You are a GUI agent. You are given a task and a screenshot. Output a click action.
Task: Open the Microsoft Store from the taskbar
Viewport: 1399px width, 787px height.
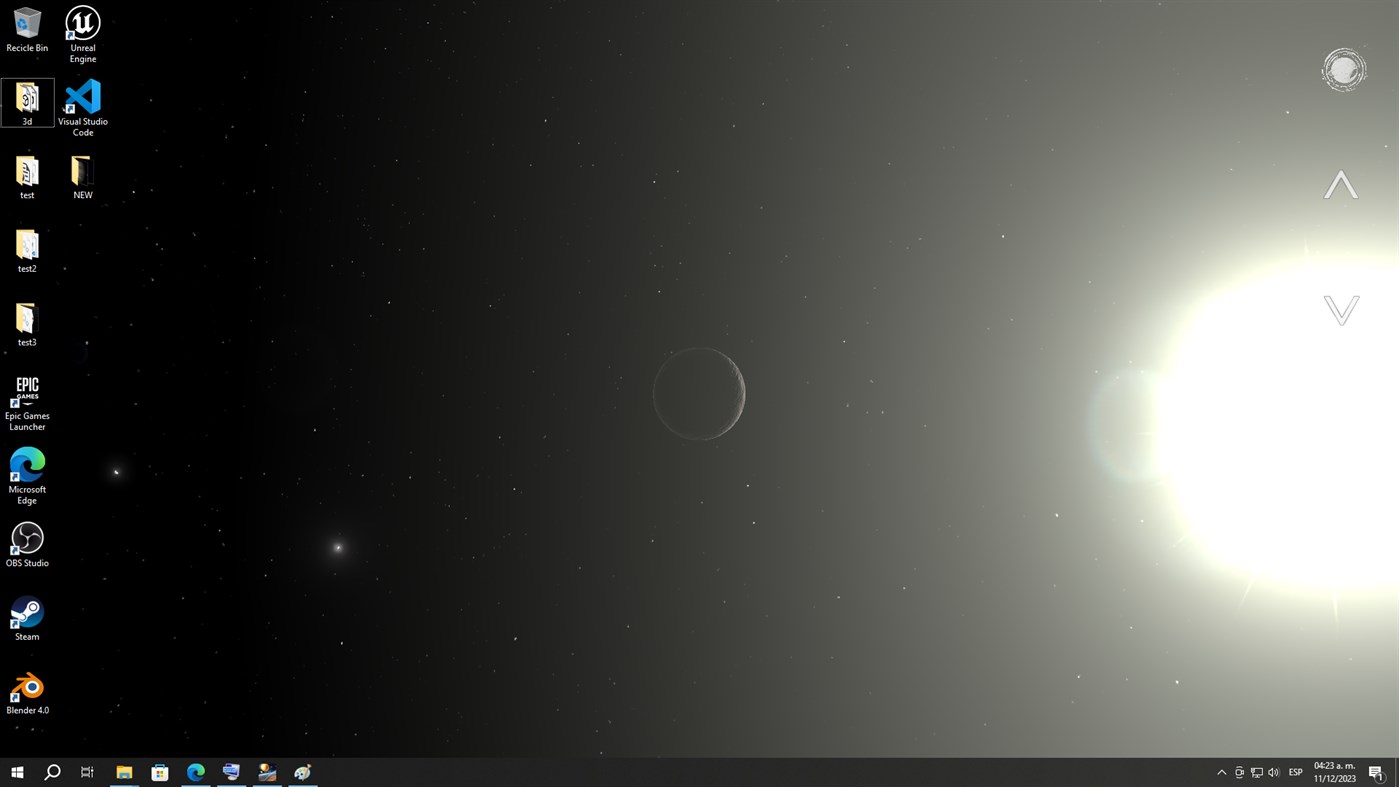[x=159, y=771]
